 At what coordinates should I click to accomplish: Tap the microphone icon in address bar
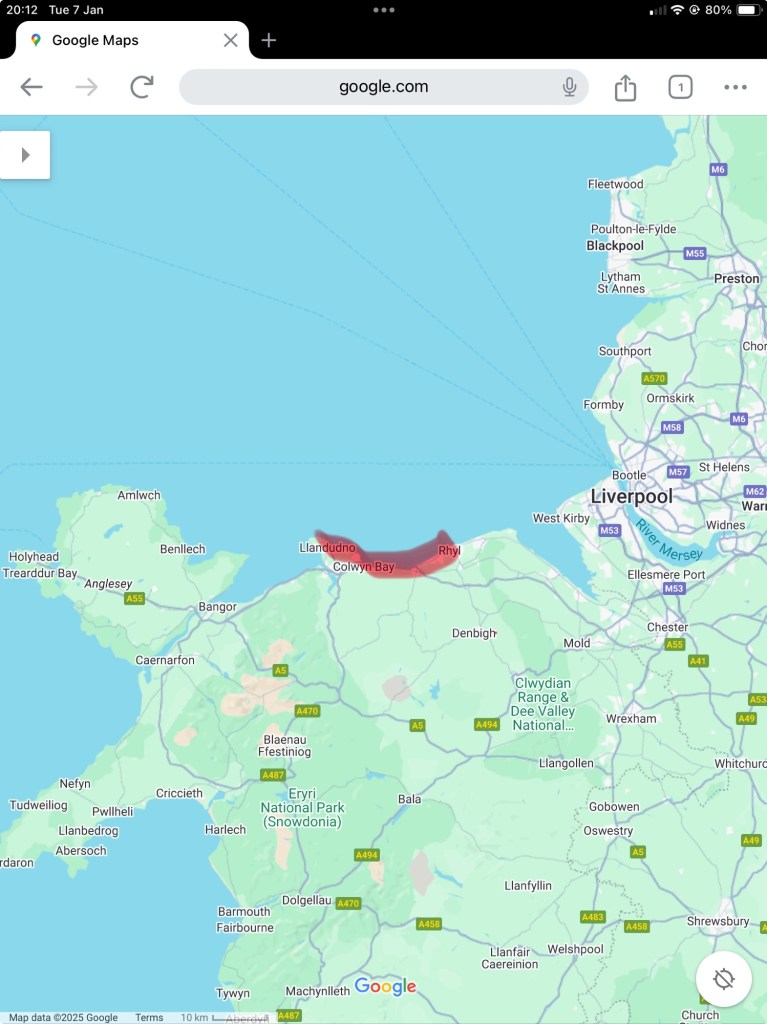click(x=569, y=87)
